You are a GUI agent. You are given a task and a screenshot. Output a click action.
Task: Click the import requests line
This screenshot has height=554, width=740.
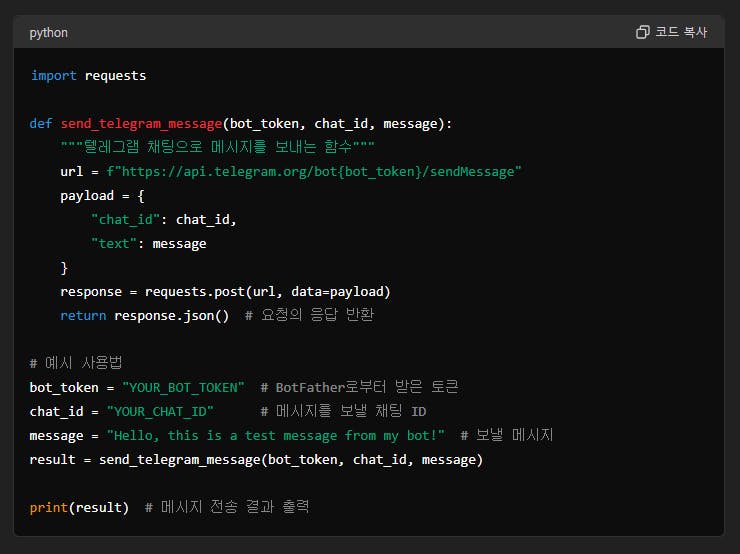coord(88,75)
